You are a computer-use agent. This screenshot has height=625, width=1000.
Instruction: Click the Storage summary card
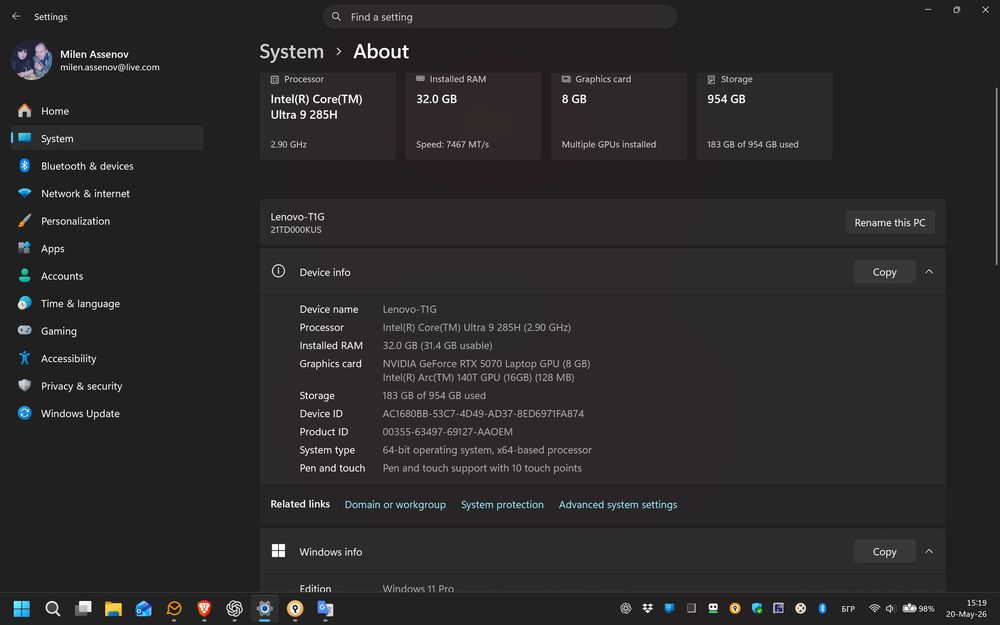point(764,116)
